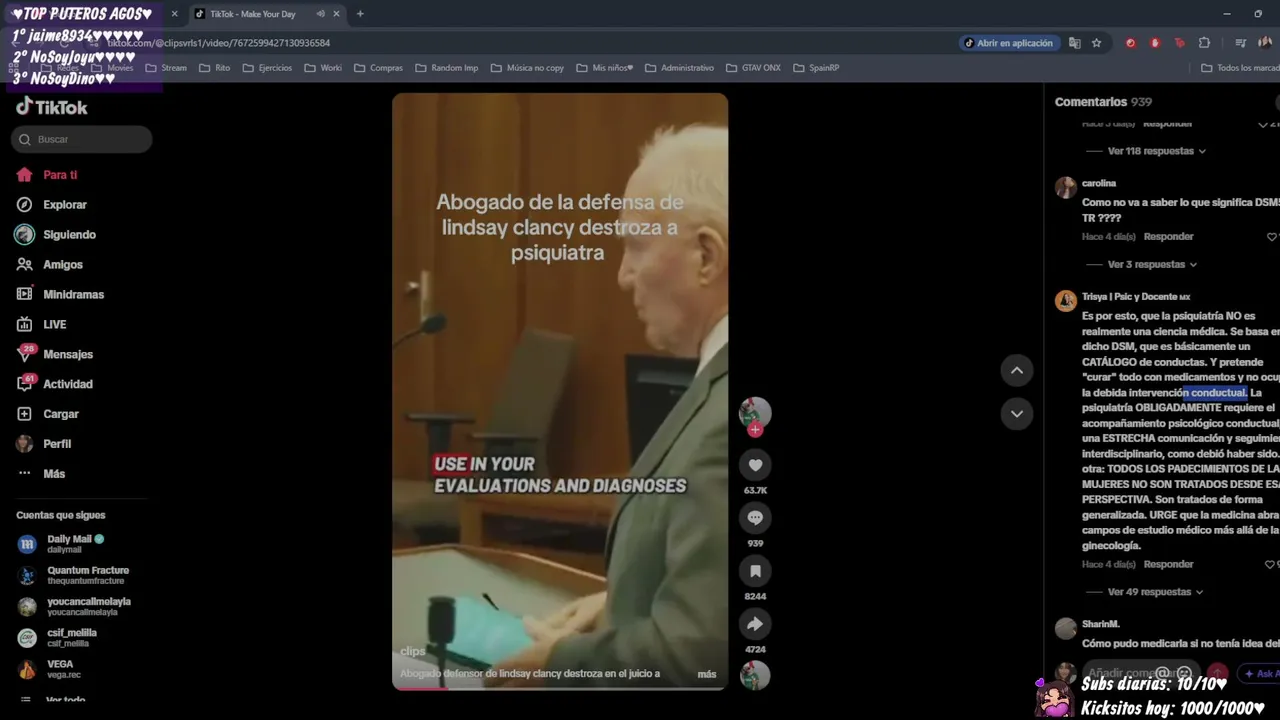Viewport: 1280px width, 720px height.
Task: Open the csif_melilla account
Action: coord(72,637)
